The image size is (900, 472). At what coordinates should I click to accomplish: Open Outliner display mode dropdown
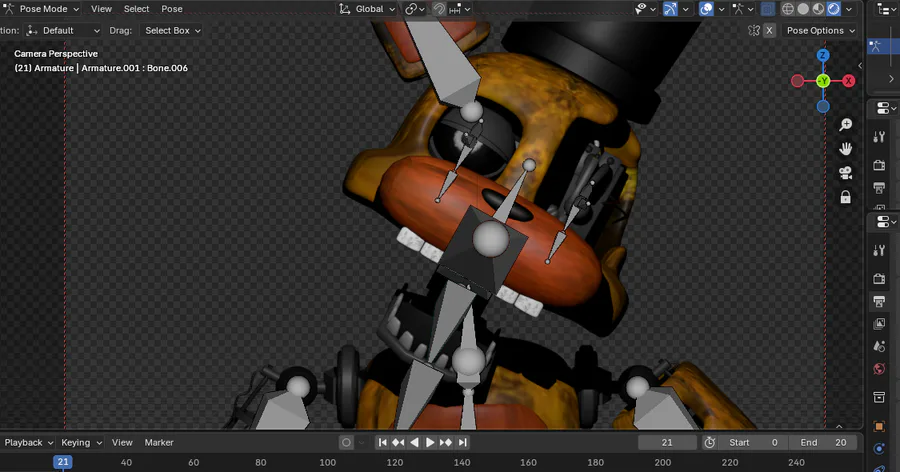pyautogui.click(x=886, y=9)
